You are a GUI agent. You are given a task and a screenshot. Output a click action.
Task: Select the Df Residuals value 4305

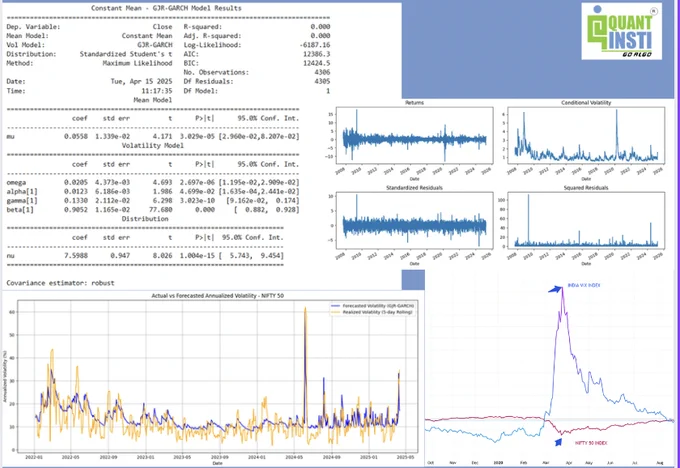pyautogui.click(x=322, y=81)
